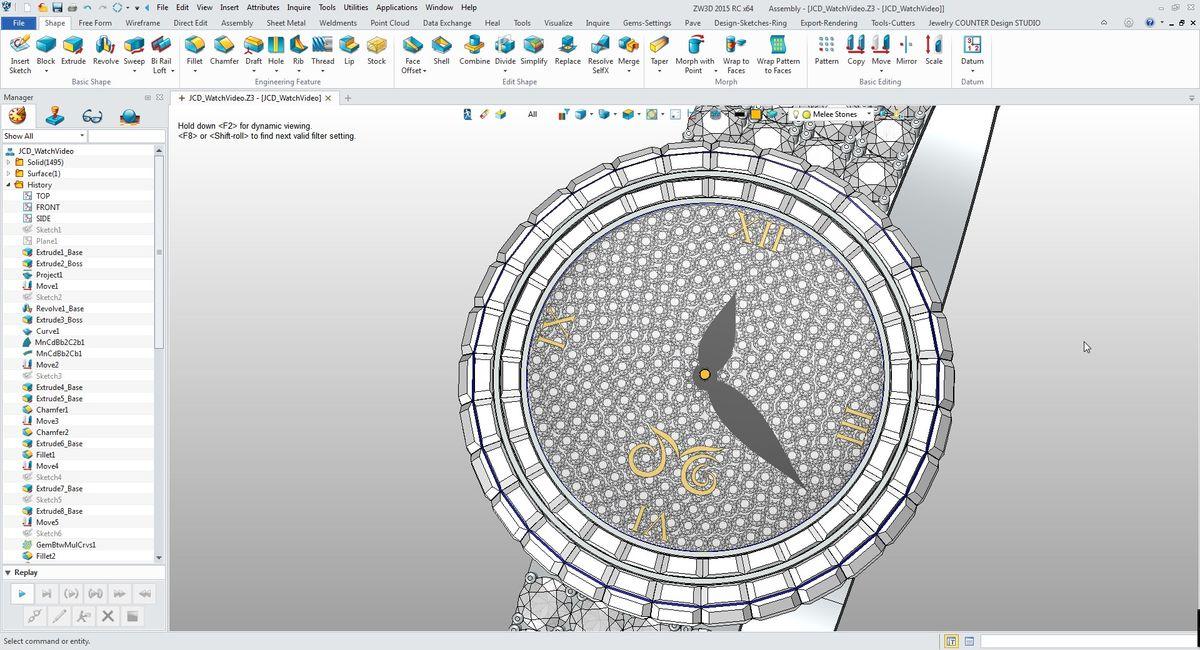
Task: Play the history replay
Action: tap(22, 594)
